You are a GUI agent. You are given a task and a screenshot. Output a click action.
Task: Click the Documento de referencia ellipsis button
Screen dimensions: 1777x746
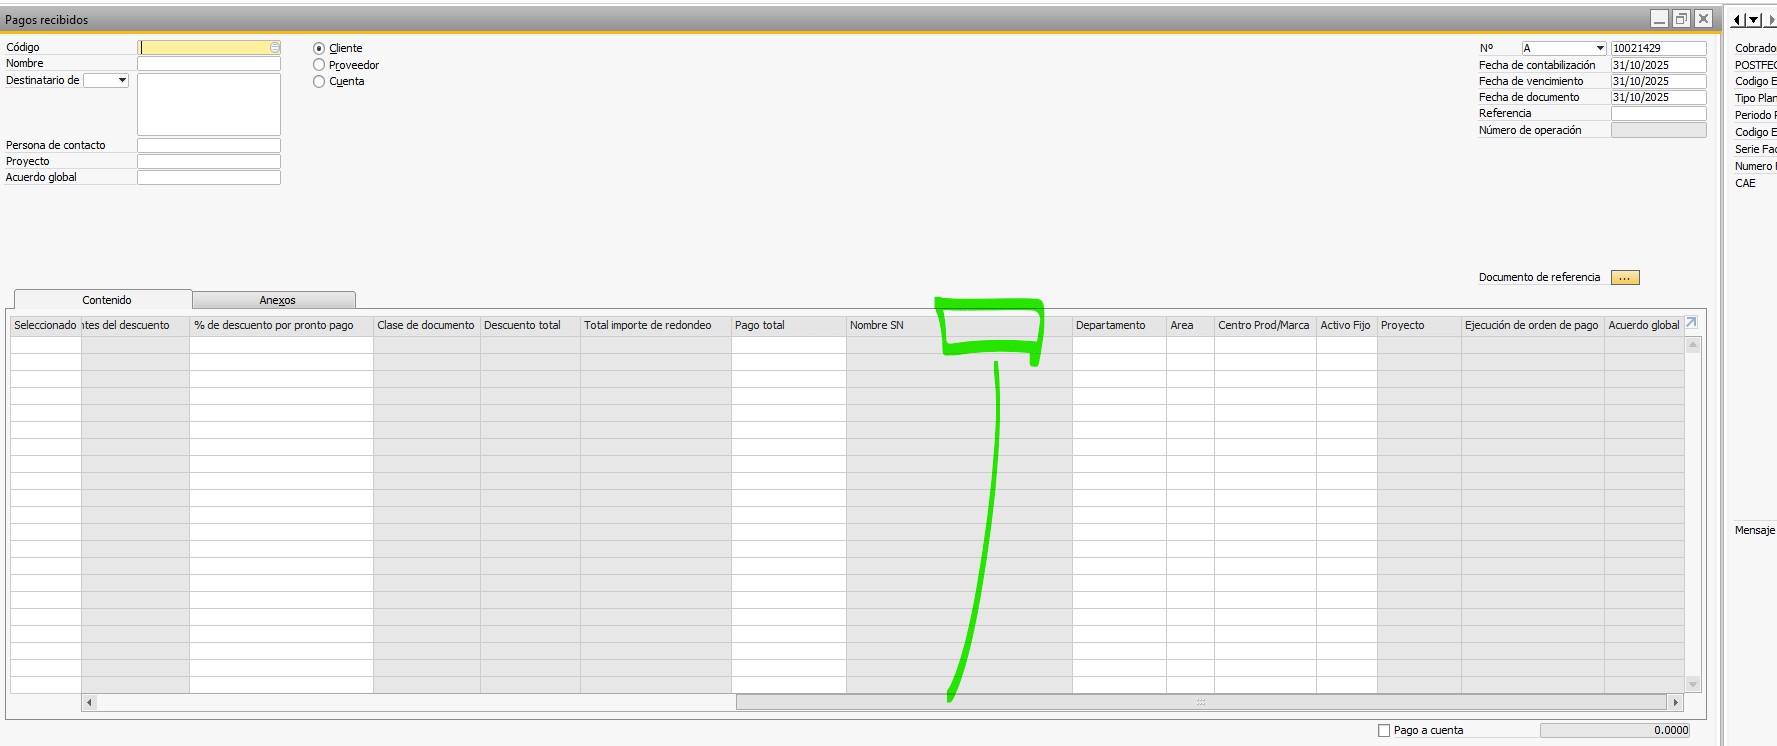tap(1625, 278)
